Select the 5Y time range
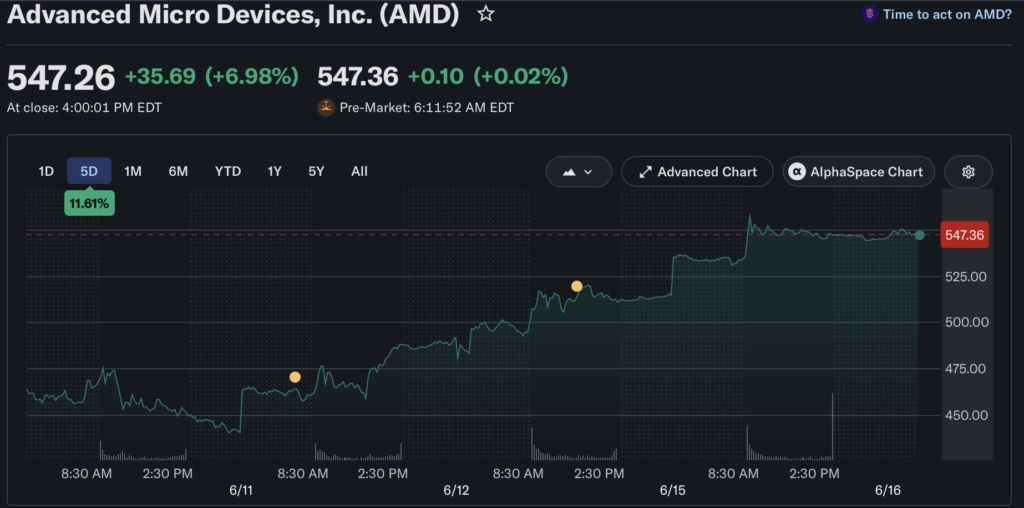1024x508 pixels. point(316,172)
